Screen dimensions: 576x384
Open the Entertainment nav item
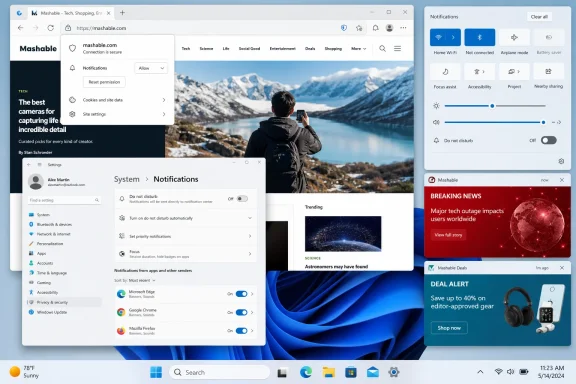coord(282,49)
